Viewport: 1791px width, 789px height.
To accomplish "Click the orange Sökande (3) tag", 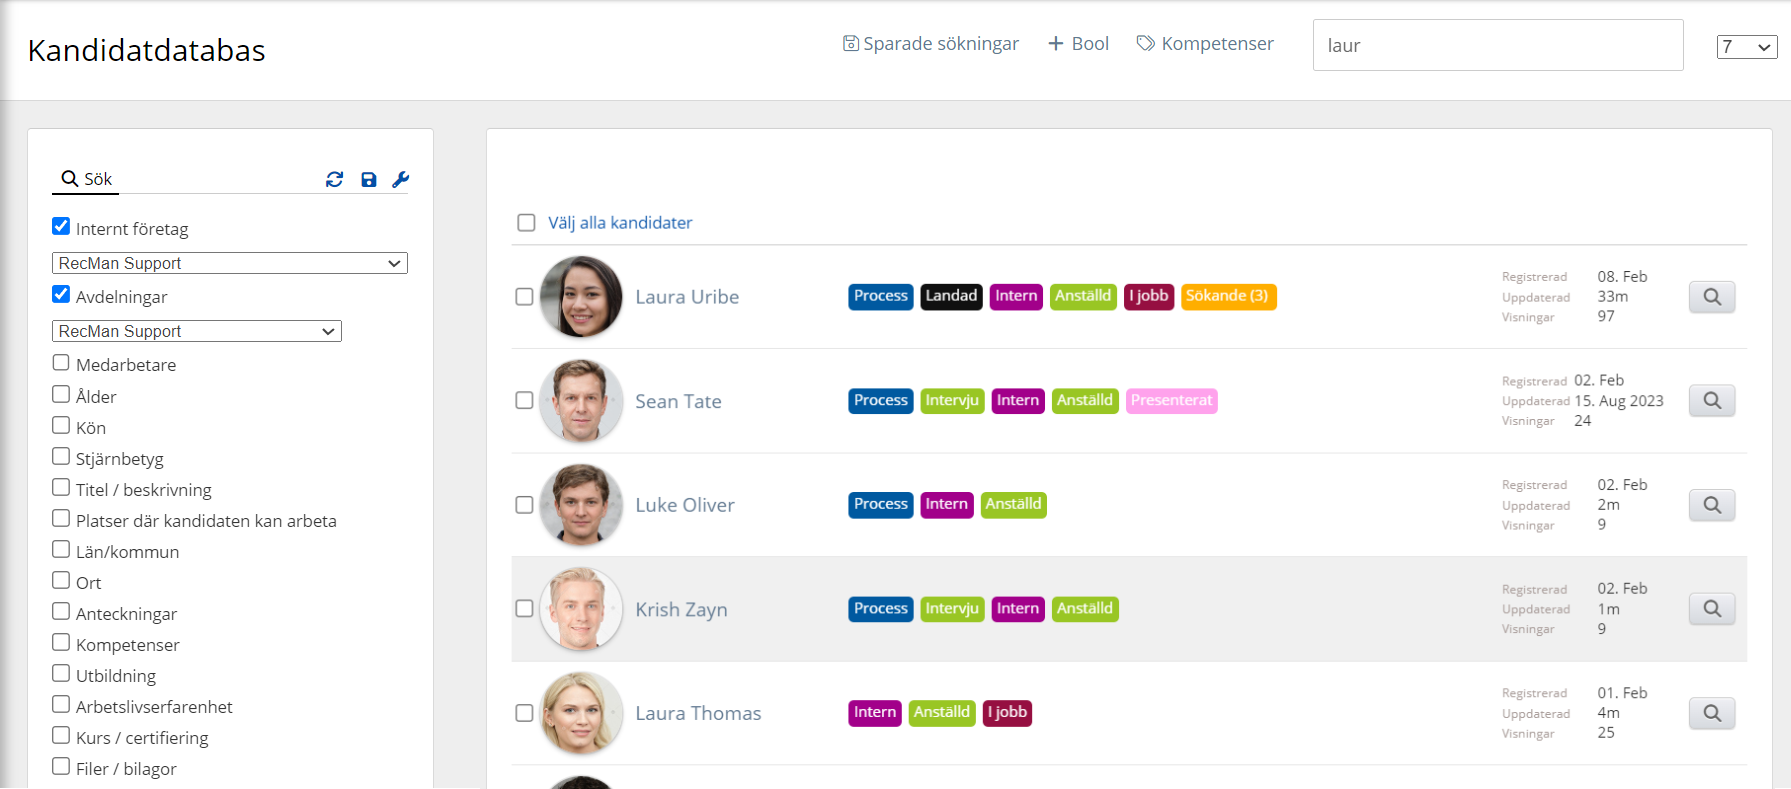I will [1227, 296].
